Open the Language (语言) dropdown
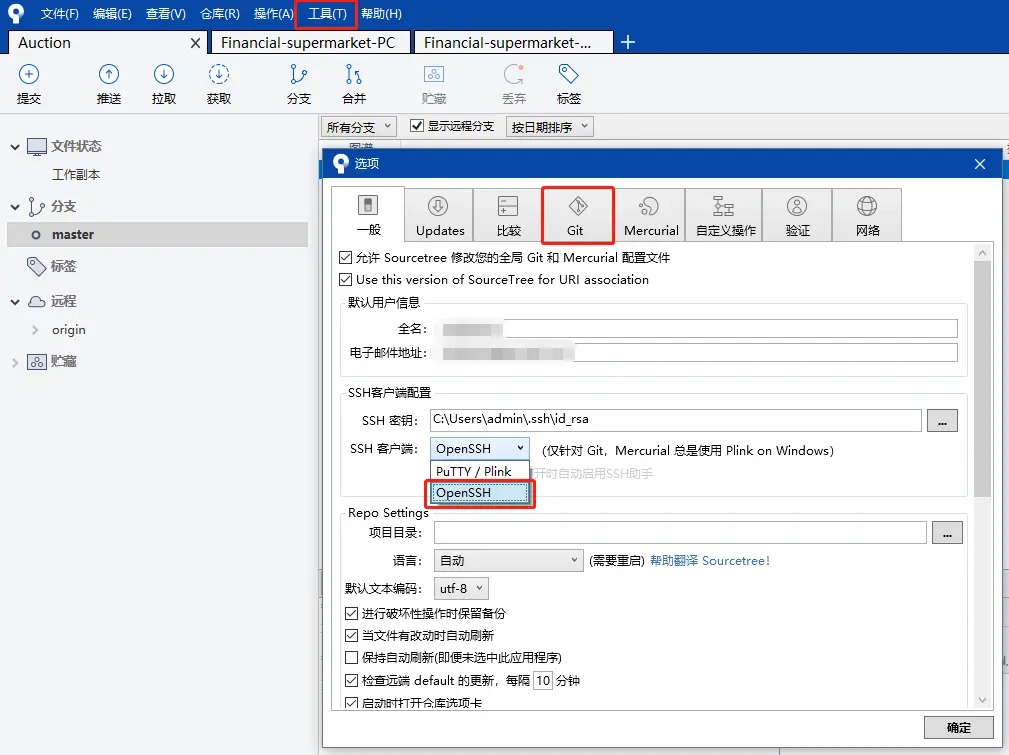The image size is (1009, 755). coord(508,561)
